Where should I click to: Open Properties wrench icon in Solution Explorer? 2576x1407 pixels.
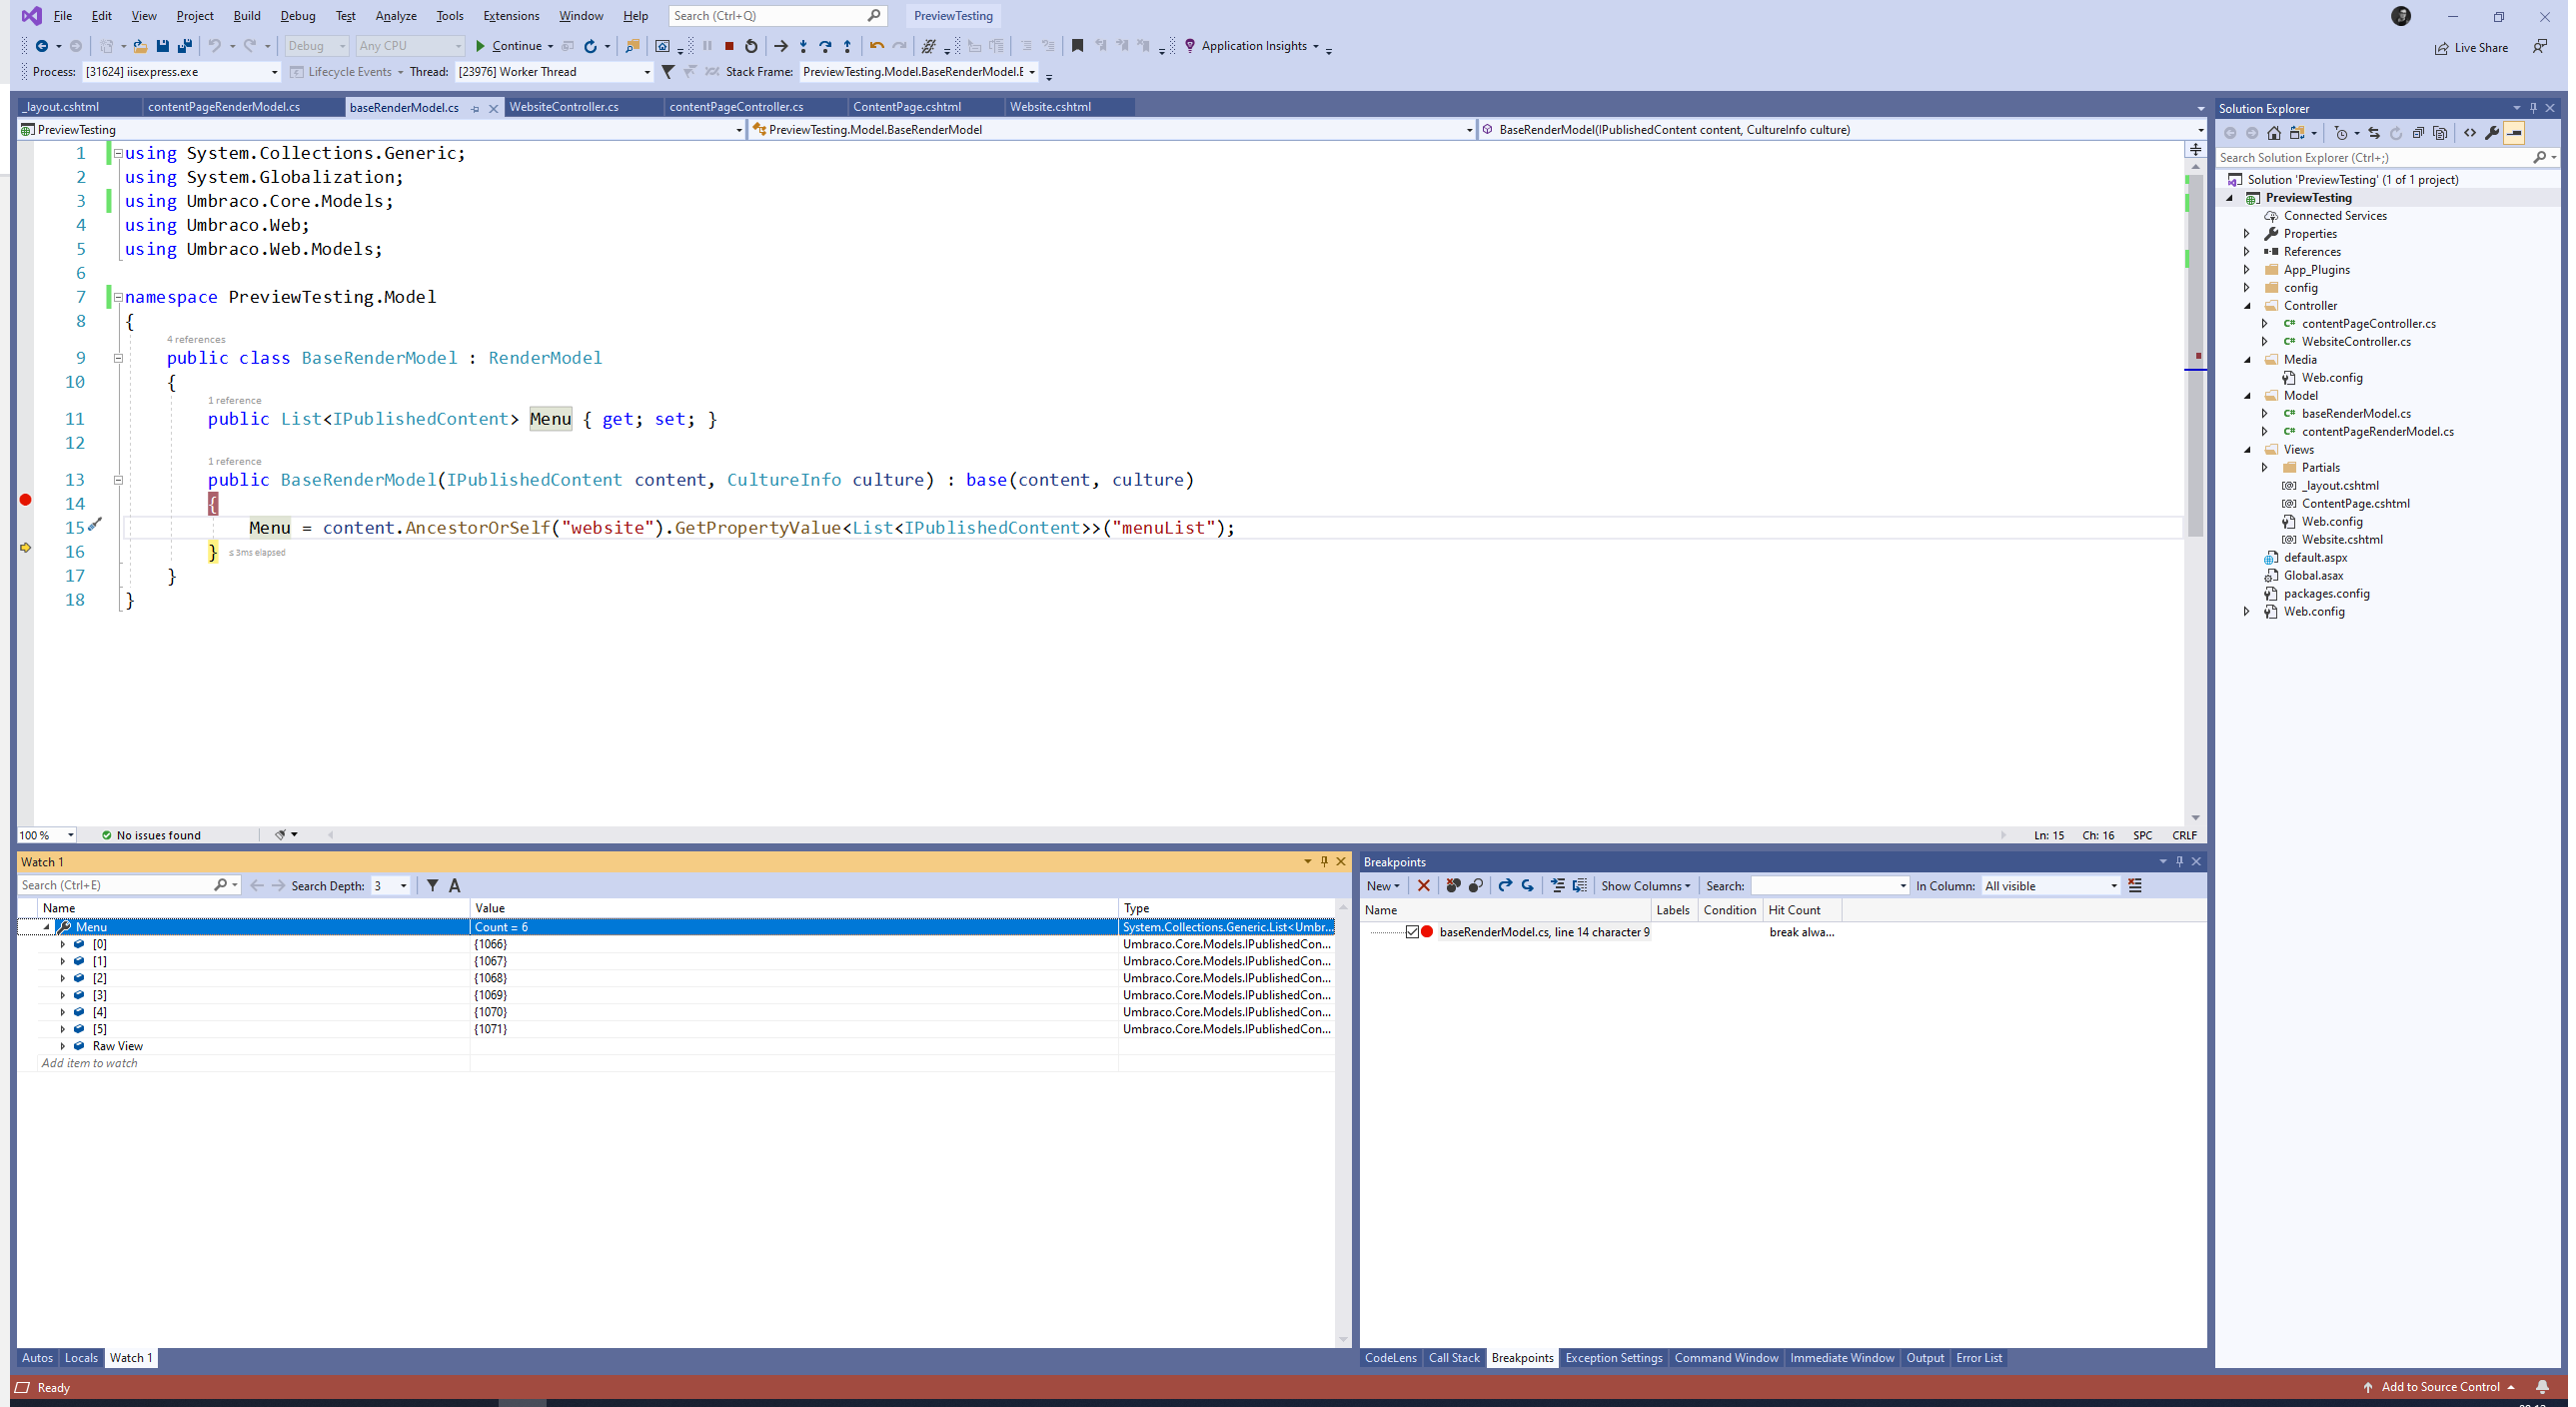[2492, 133]
